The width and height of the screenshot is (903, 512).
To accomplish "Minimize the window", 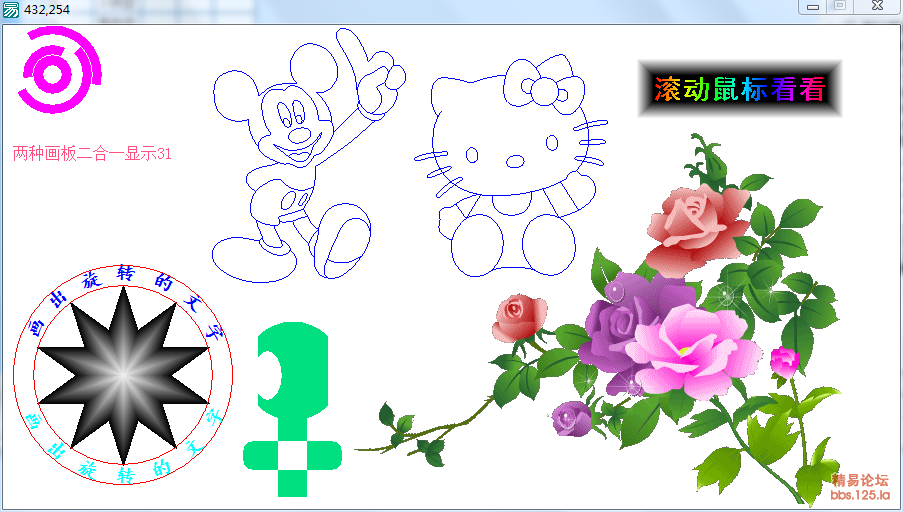I will [x=813, y=7].
